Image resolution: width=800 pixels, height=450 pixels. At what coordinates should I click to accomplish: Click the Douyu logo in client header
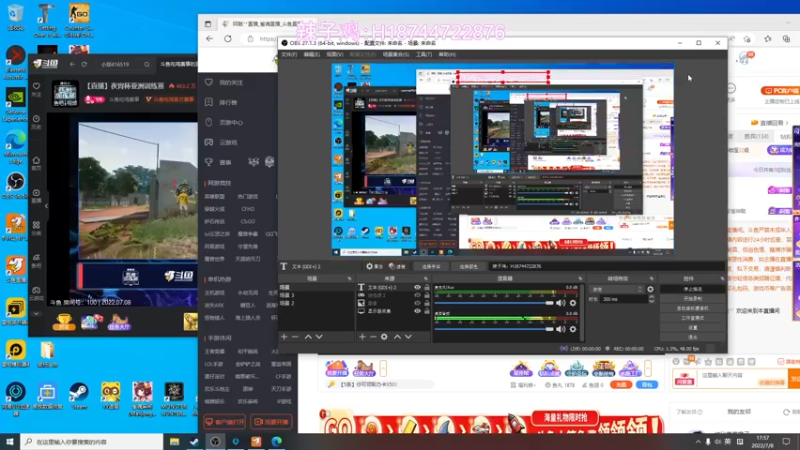46,64
